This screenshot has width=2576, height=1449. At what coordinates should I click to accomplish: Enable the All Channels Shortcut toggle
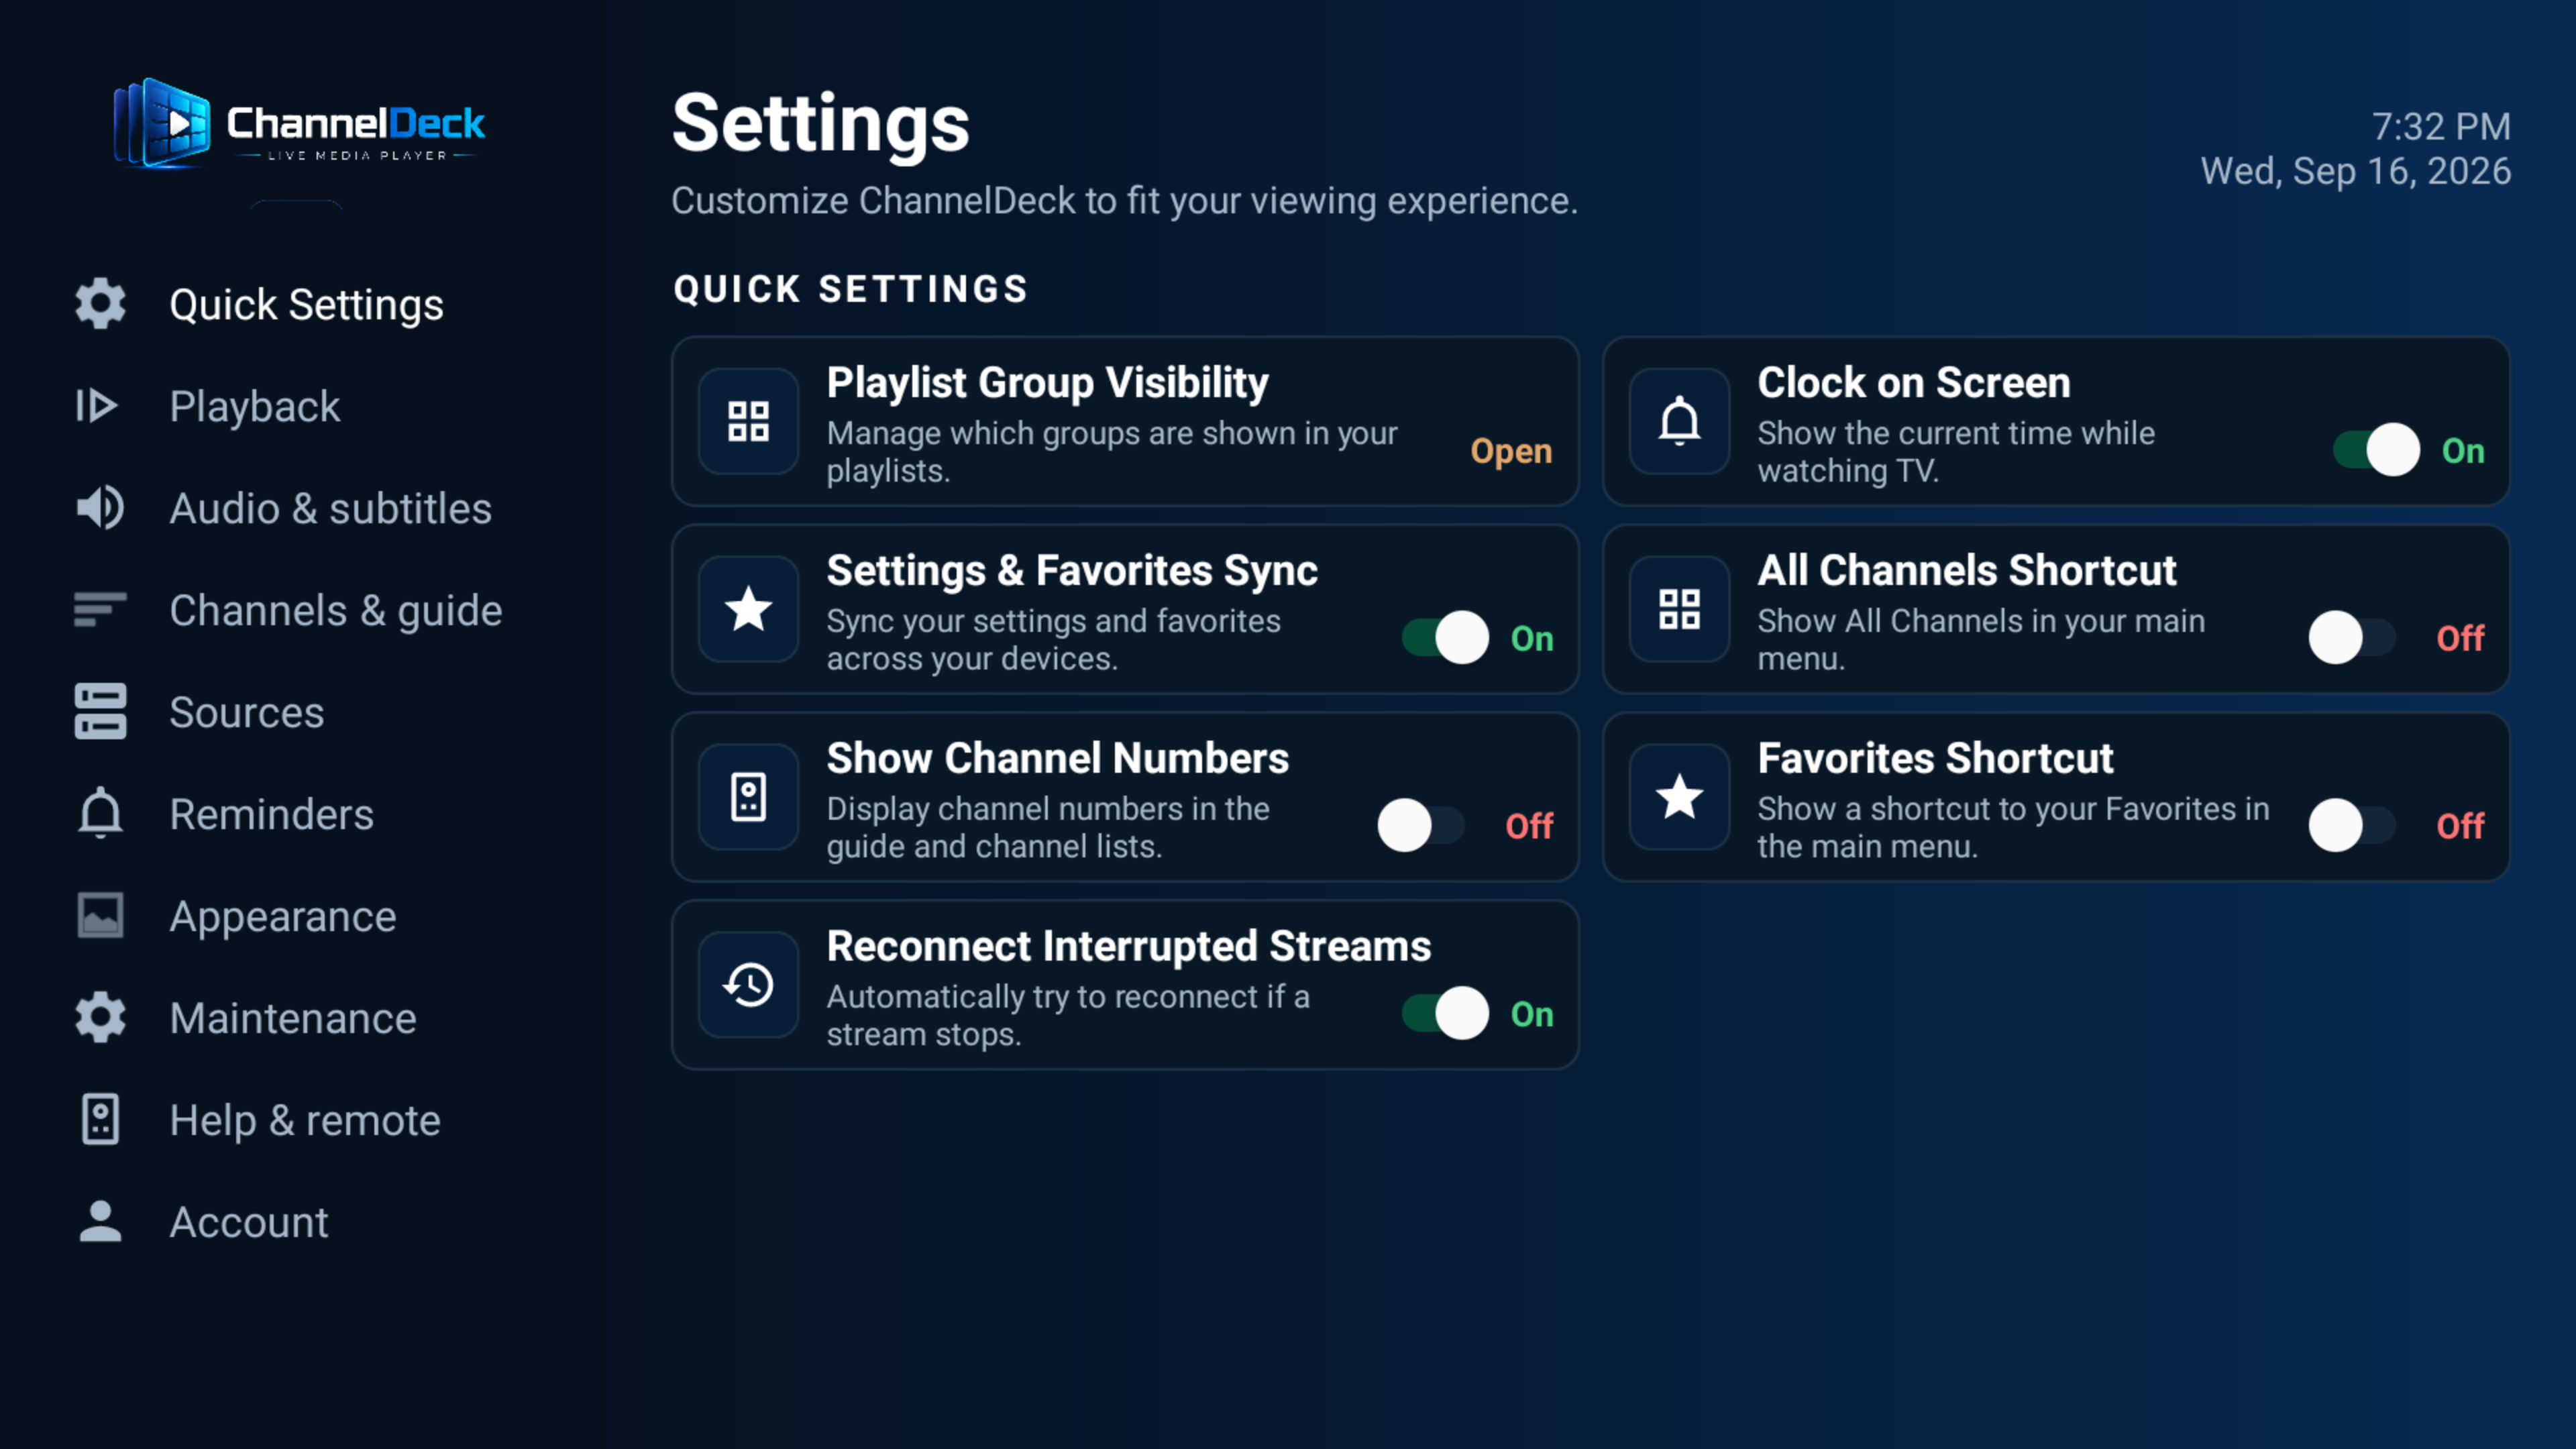[x=2352, y=638]
